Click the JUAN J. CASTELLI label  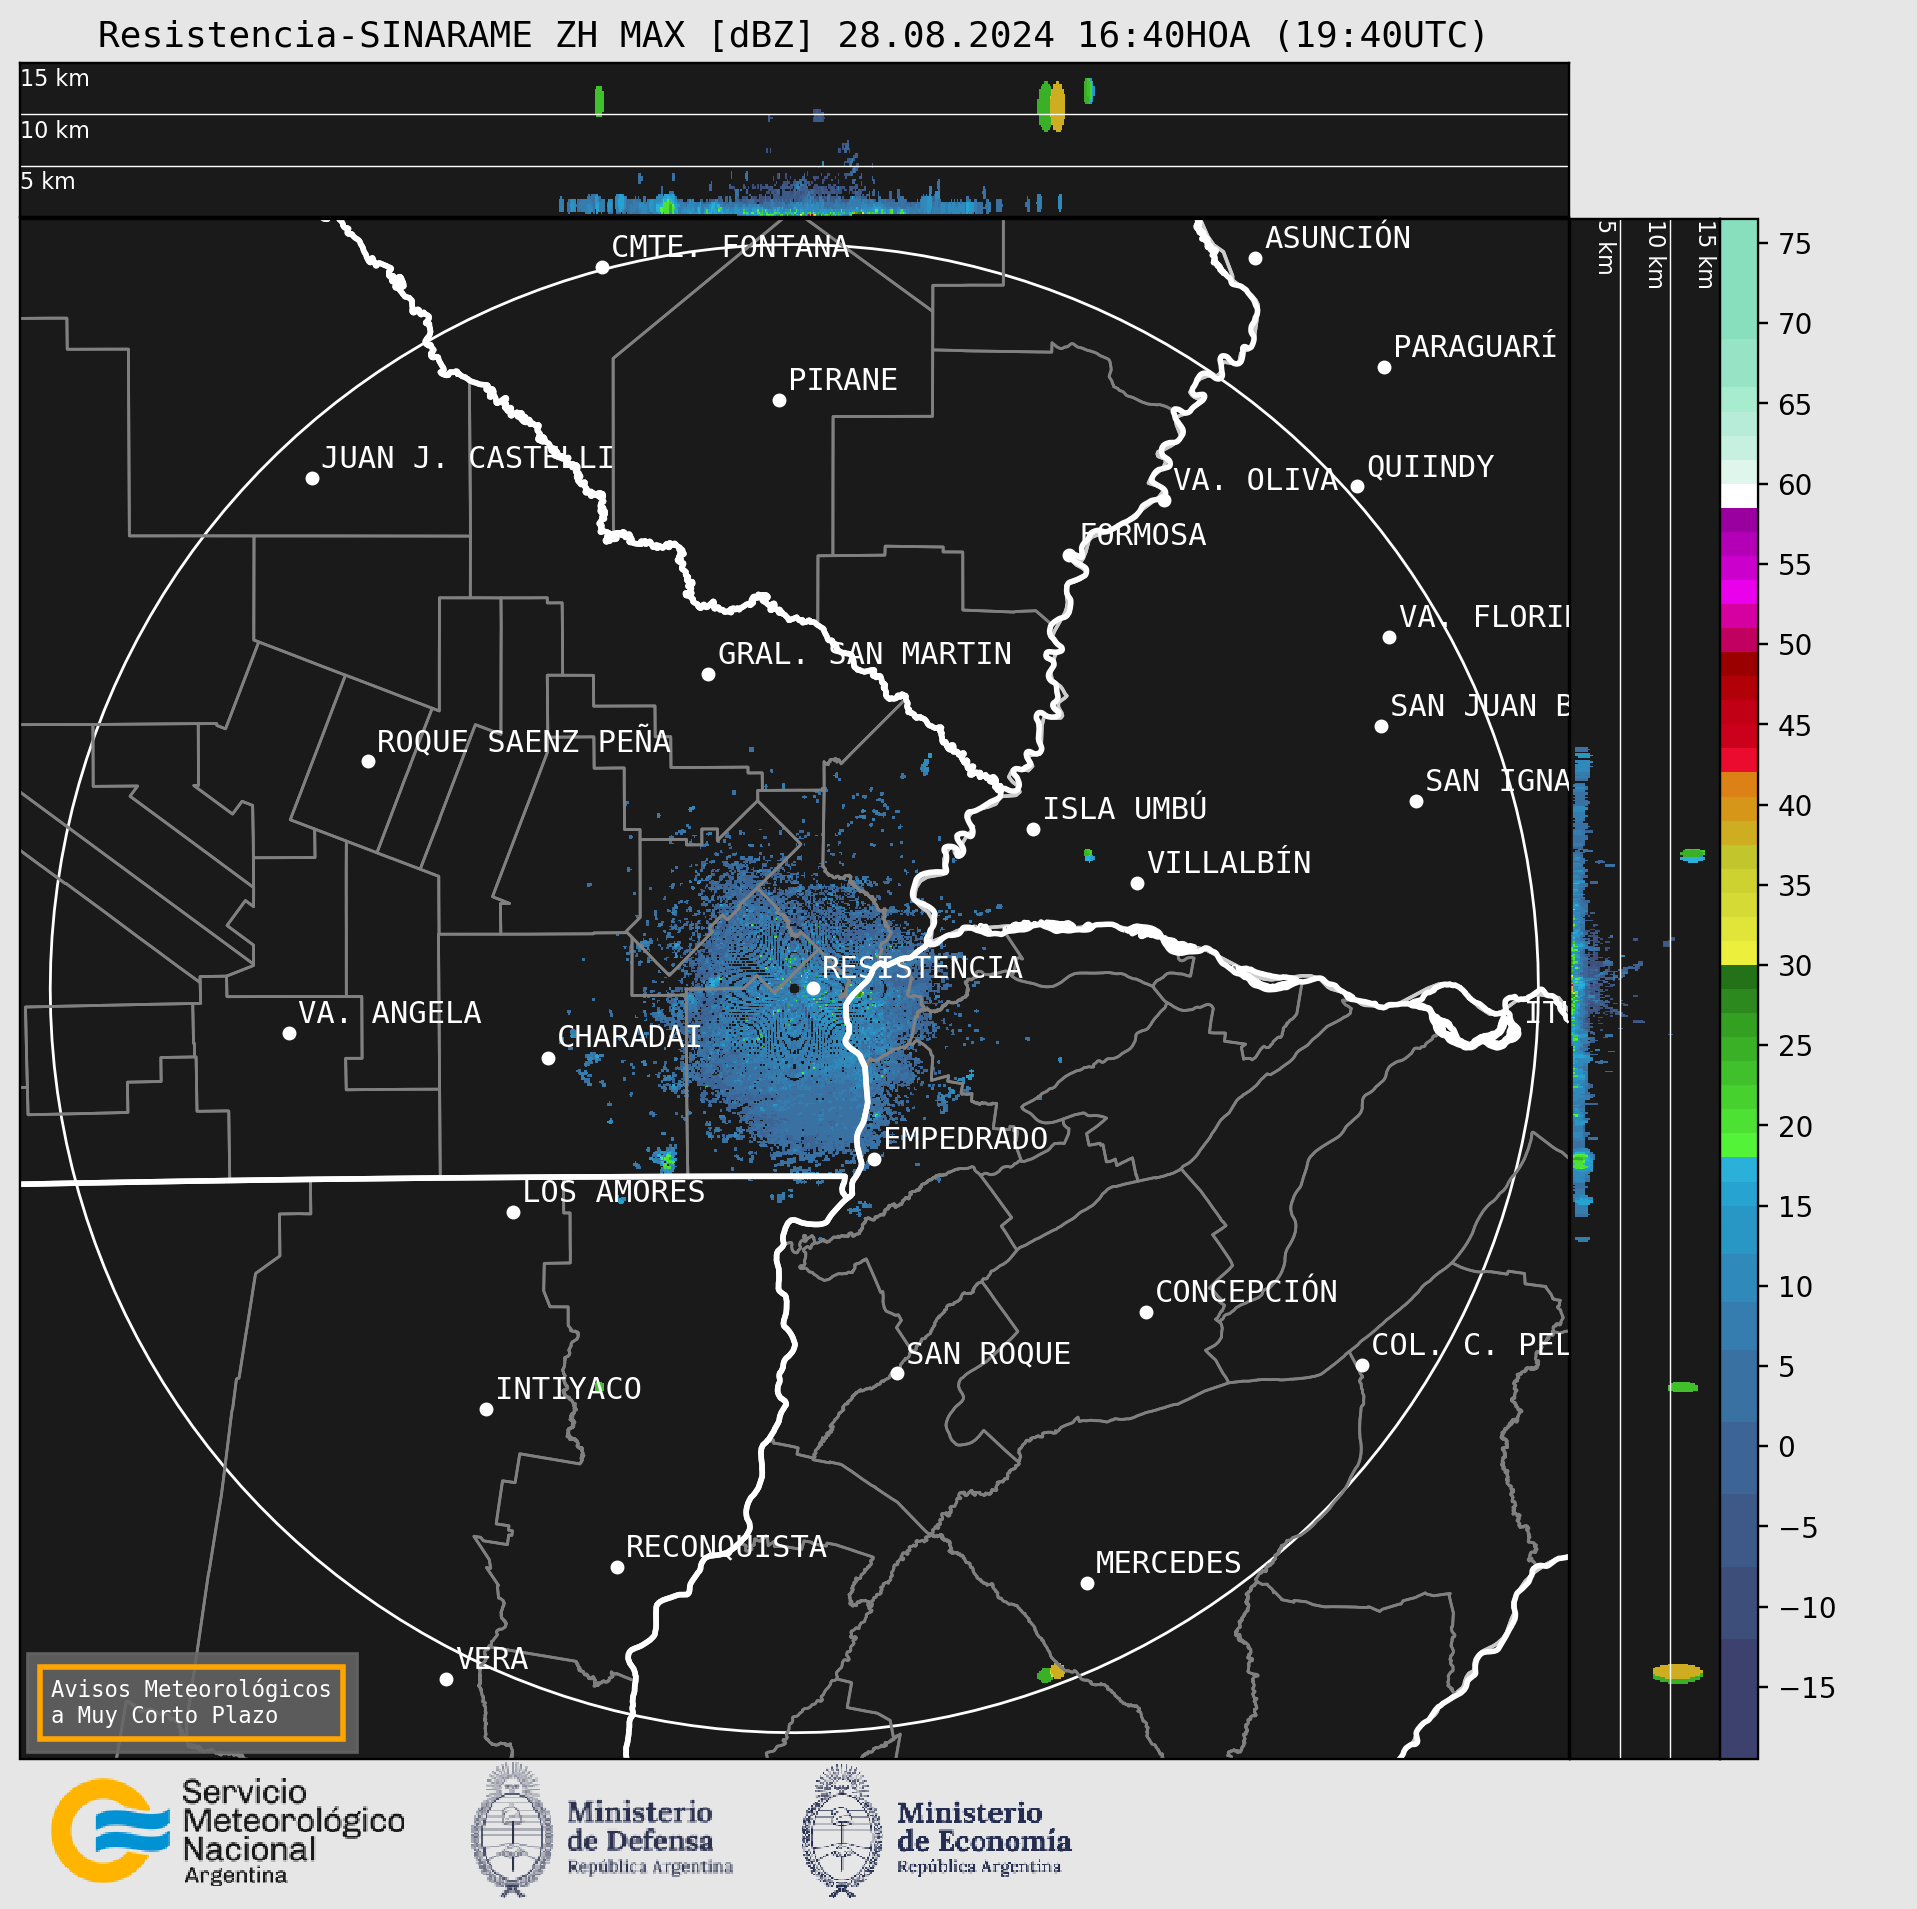(467, 458)
